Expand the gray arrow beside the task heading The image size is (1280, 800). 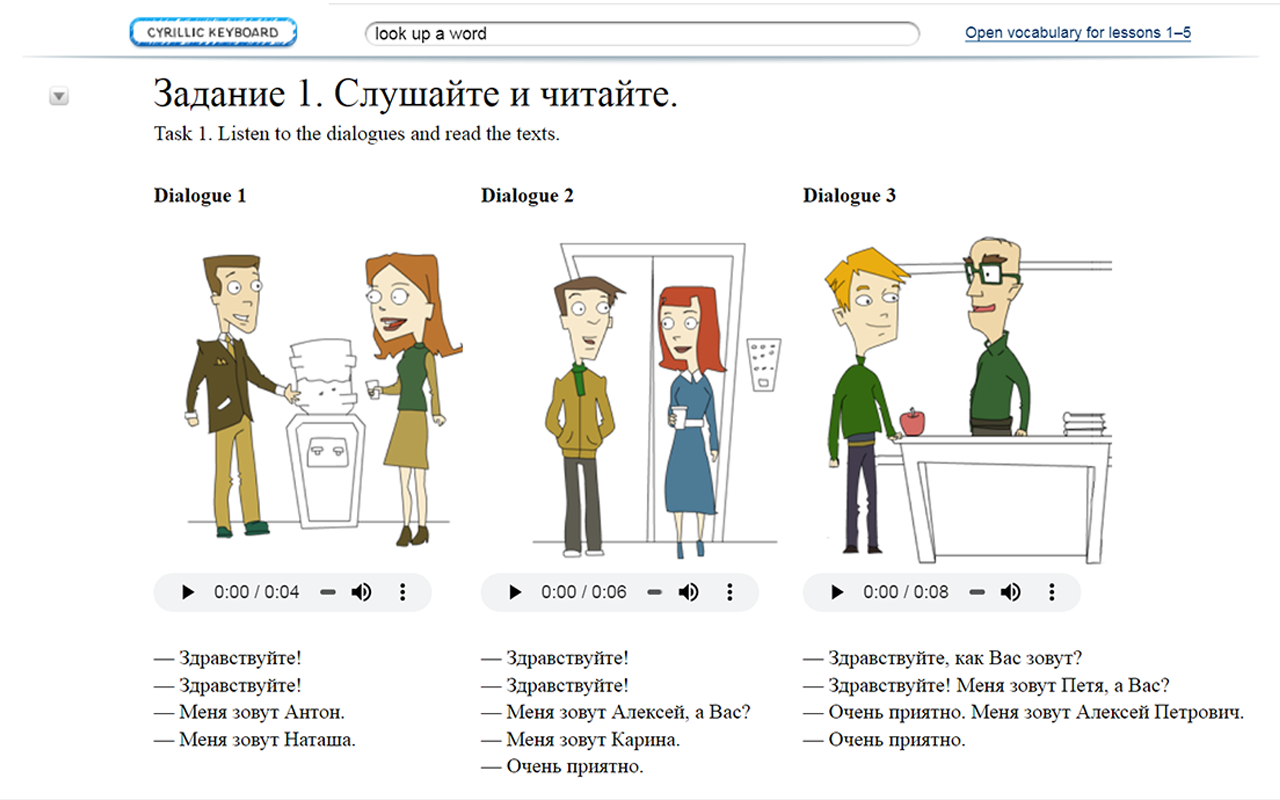click(58, 97)
